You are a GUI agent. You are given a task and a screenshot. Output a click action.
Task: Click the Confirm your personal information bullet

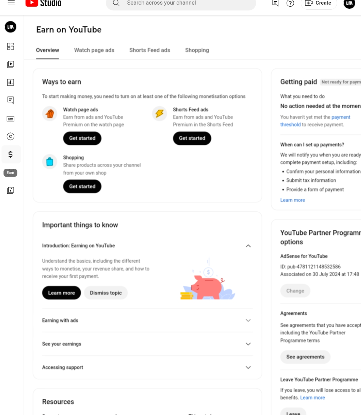click(323, 171)
